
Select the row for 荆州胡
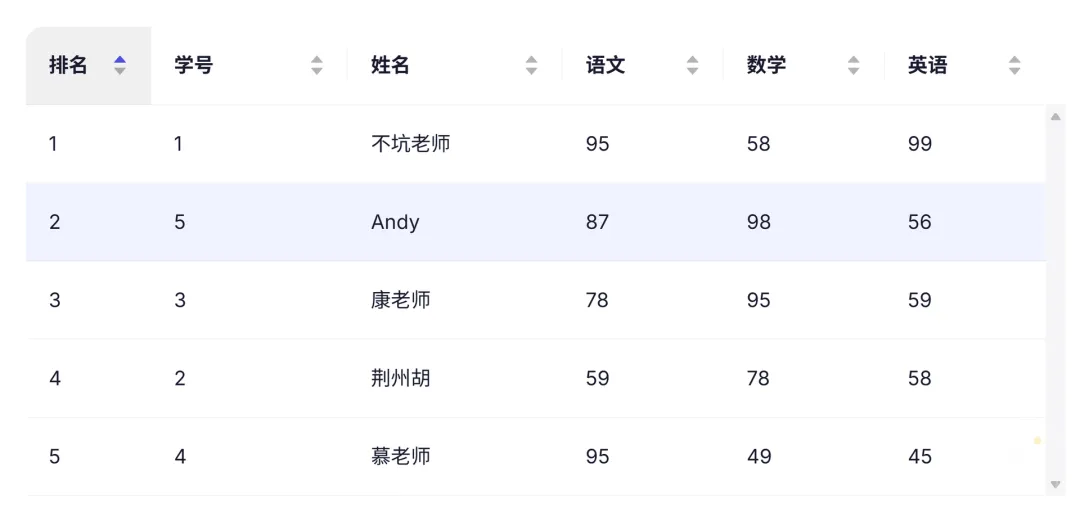click(400, 378)
